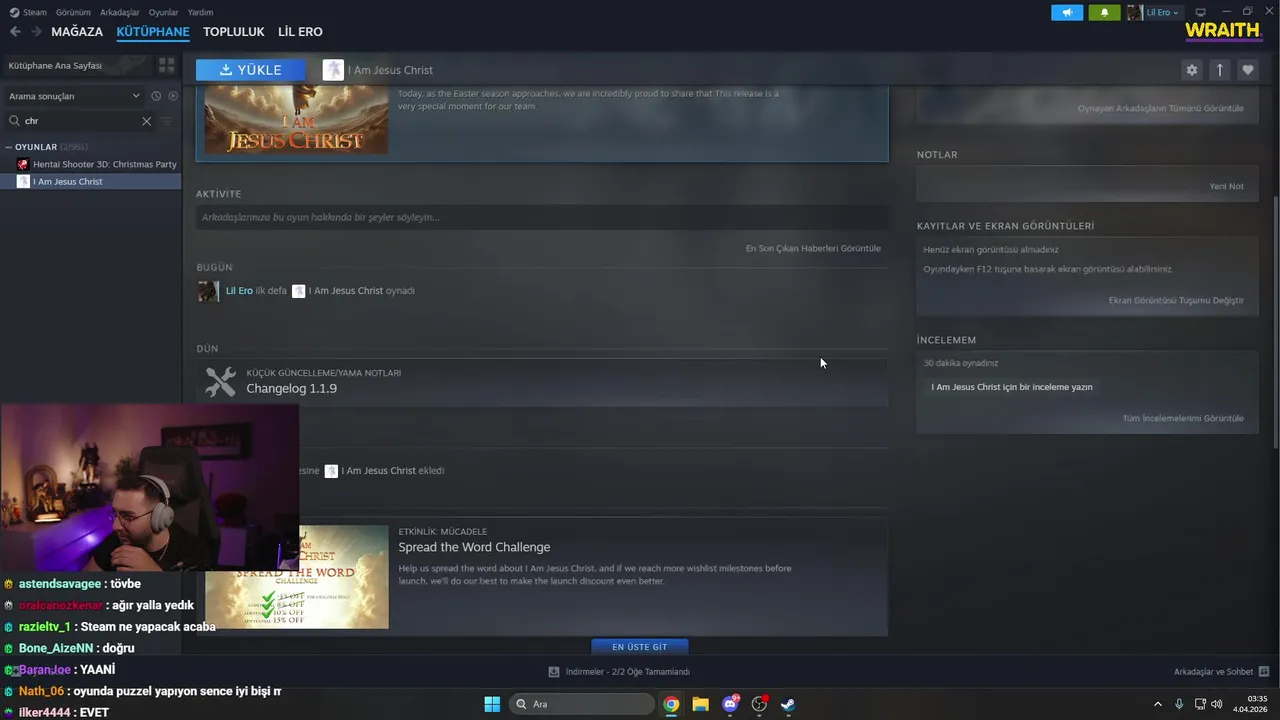Screen dimensions: 1280x720
Task: Go to the KÜTÜPHANE tab
Action: tap(153, 32)
